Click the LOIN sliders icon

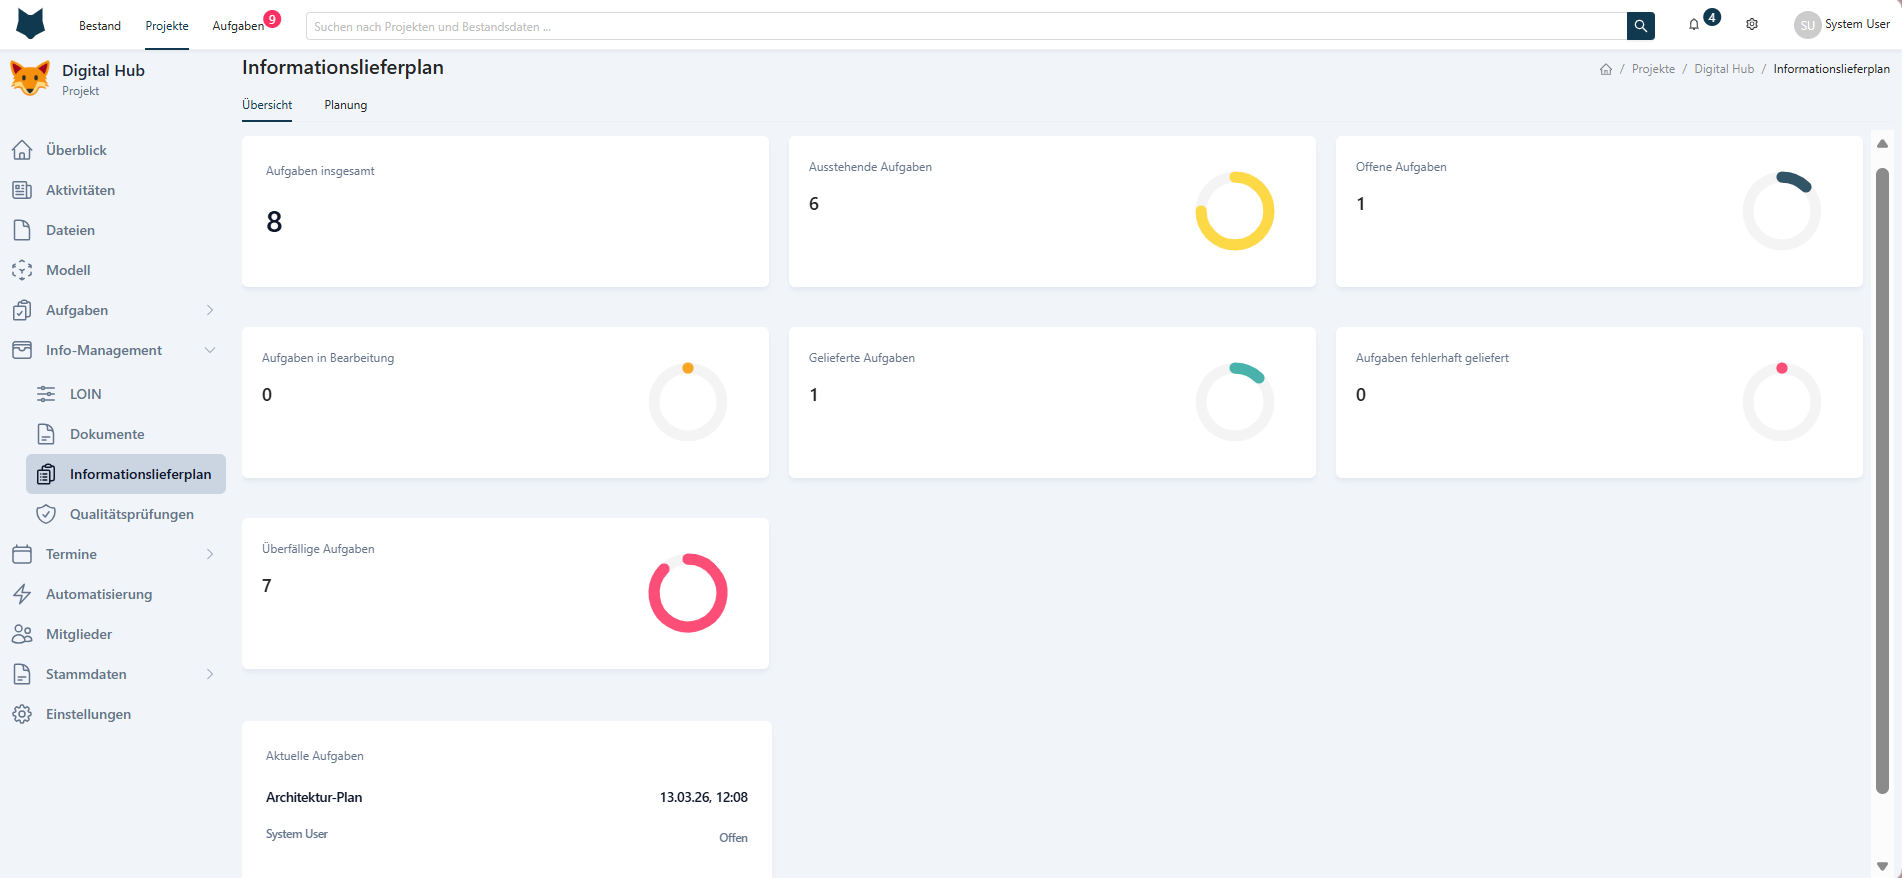tap(46, 394)
